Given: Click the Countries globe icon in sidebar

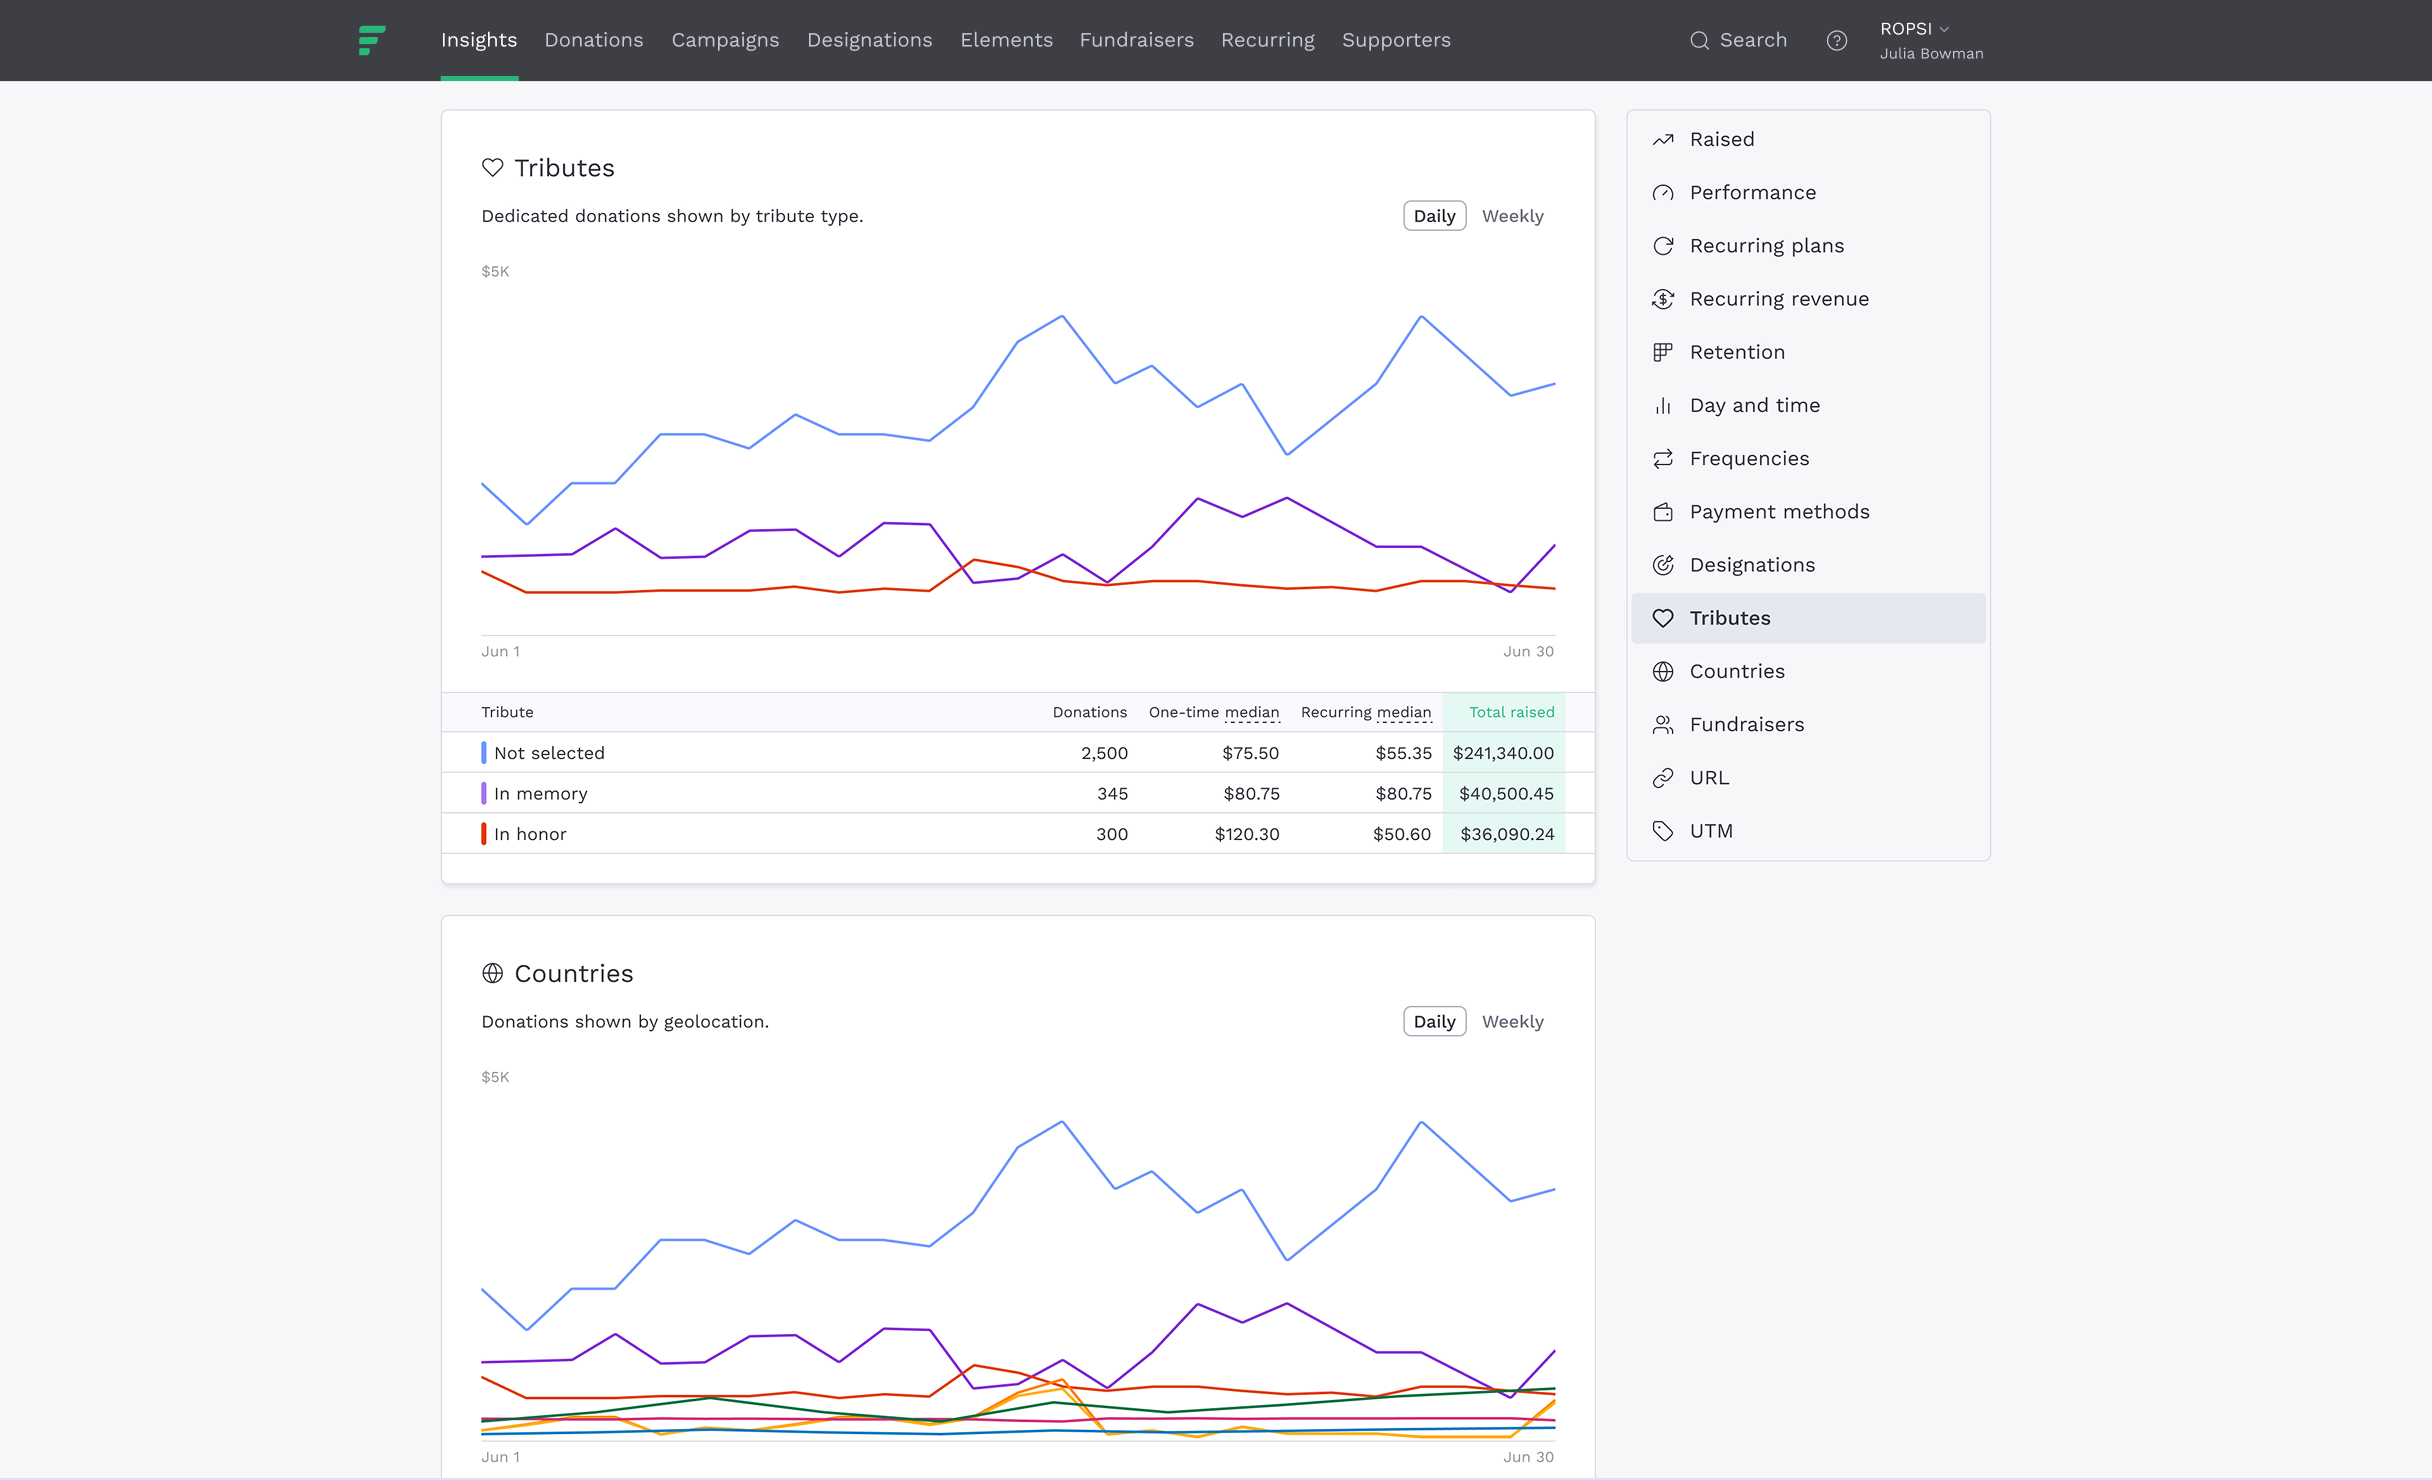Looking at the screenshot, I should [x=1663, y=672].
